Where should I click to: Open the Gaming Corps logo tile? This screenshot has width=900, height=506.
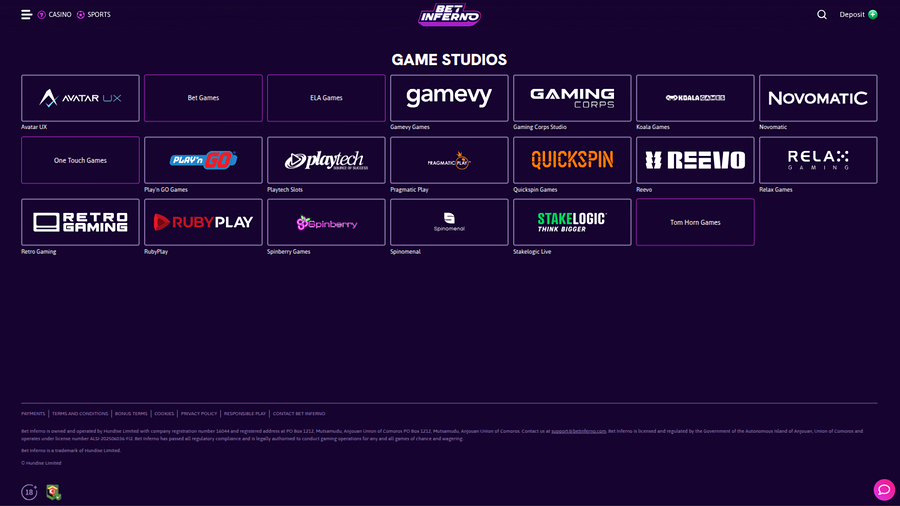click(572, 98)
